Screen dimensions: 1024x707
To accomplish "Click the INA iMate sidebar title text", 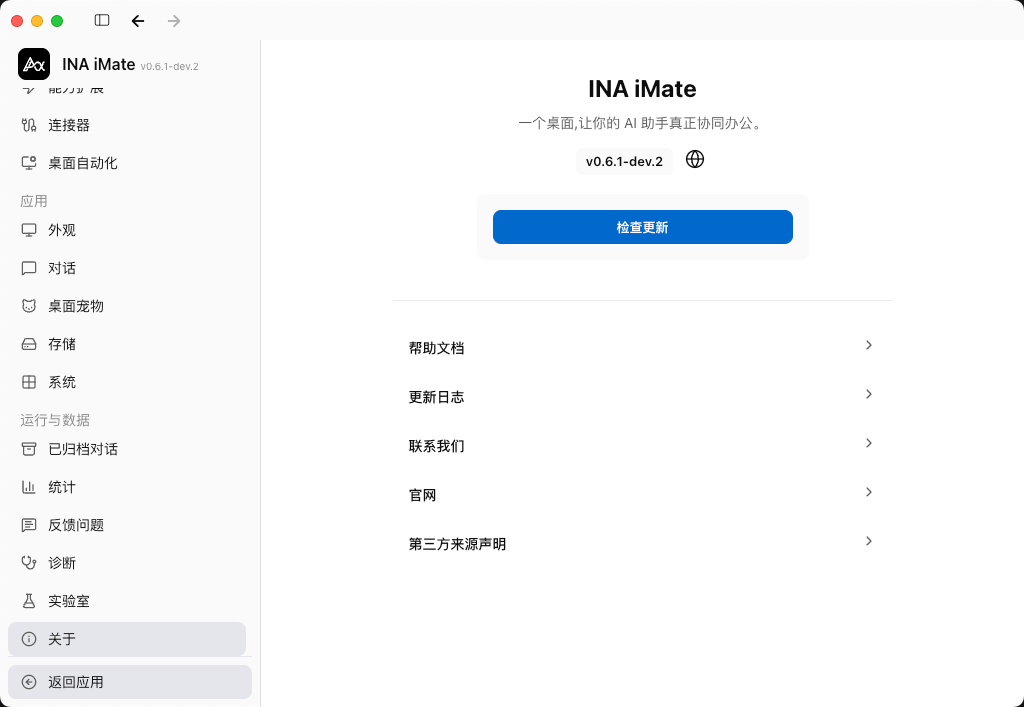I will pyautogui.click(x=99, y=65).
